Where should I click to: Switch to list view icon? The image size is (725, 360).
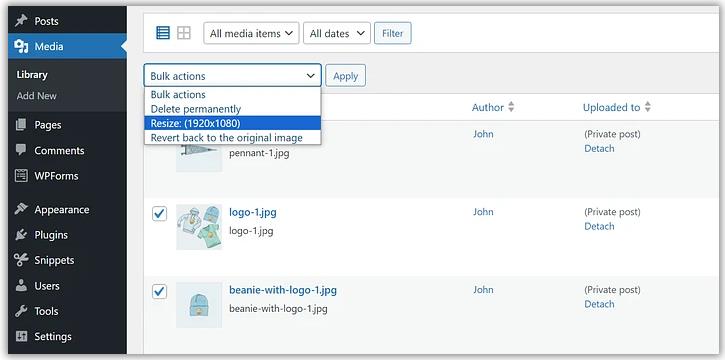coord(163,33)
